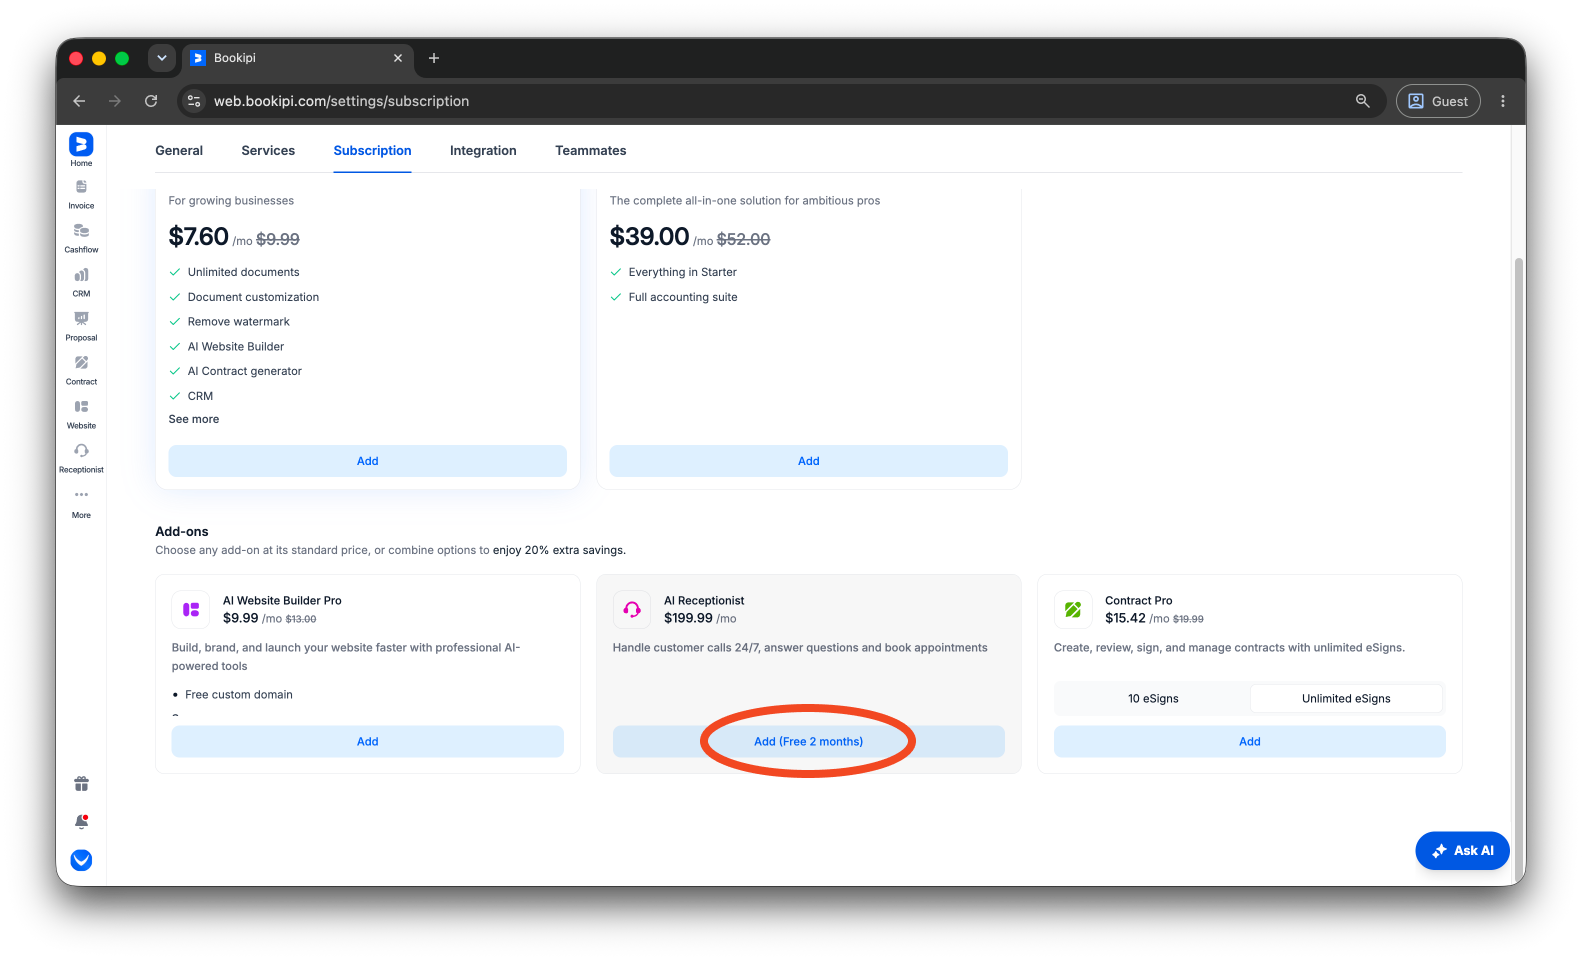This screenshot has width=1582, height=960.
Task: Open the Invoice section in sidebar
Action: [81, 194]
